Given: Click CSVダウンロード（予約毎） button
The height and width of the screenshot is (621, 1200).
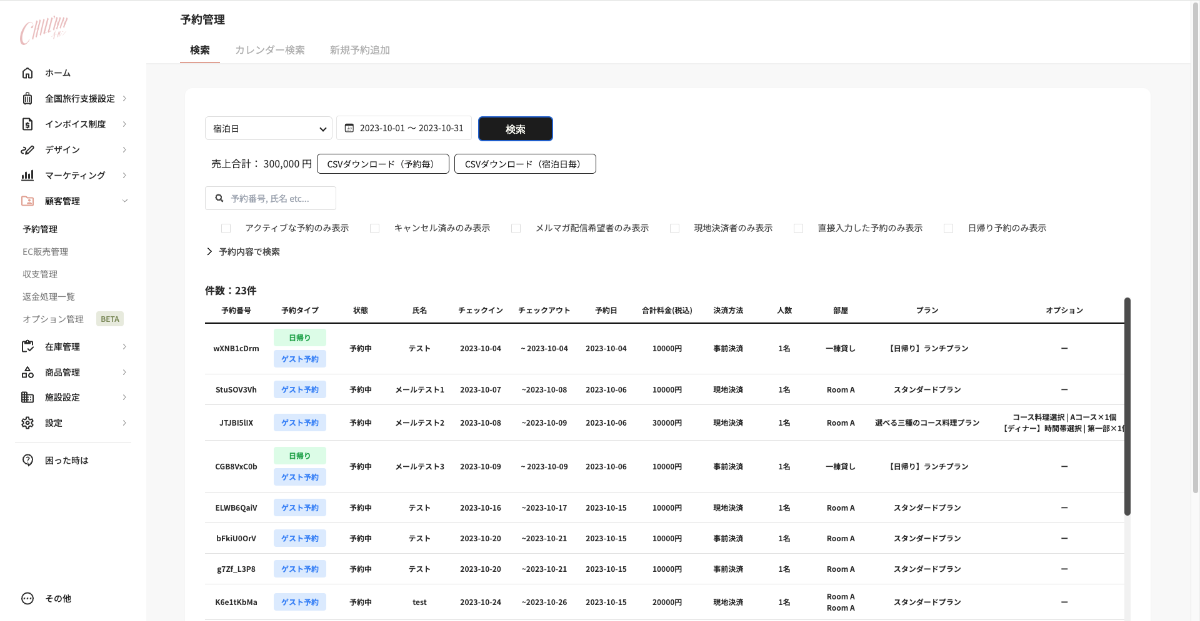Looking at the screenshot, I should coord(383,164).
